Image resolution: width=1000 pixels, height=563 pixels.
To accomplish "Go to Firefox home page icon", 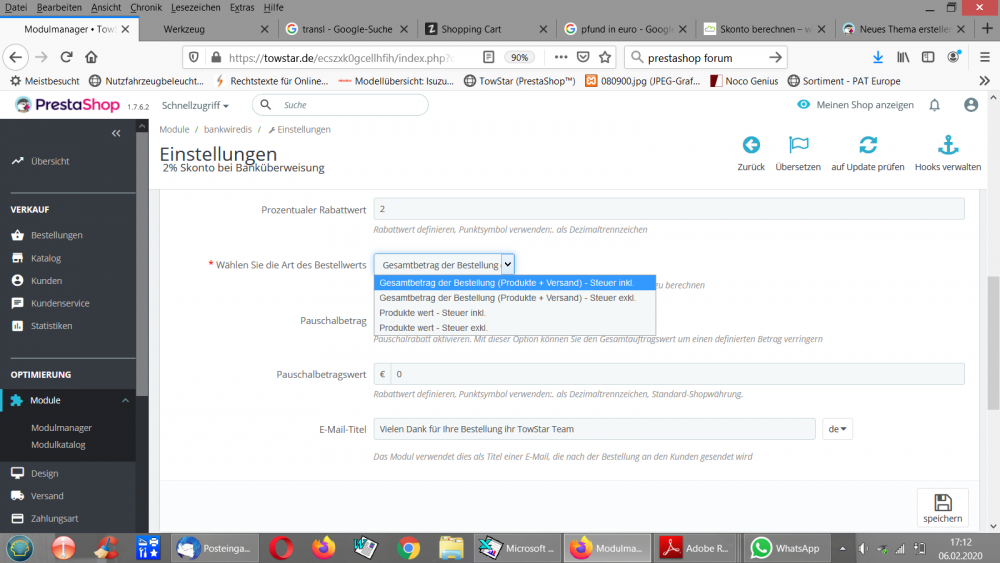I will tap(91, 57).
